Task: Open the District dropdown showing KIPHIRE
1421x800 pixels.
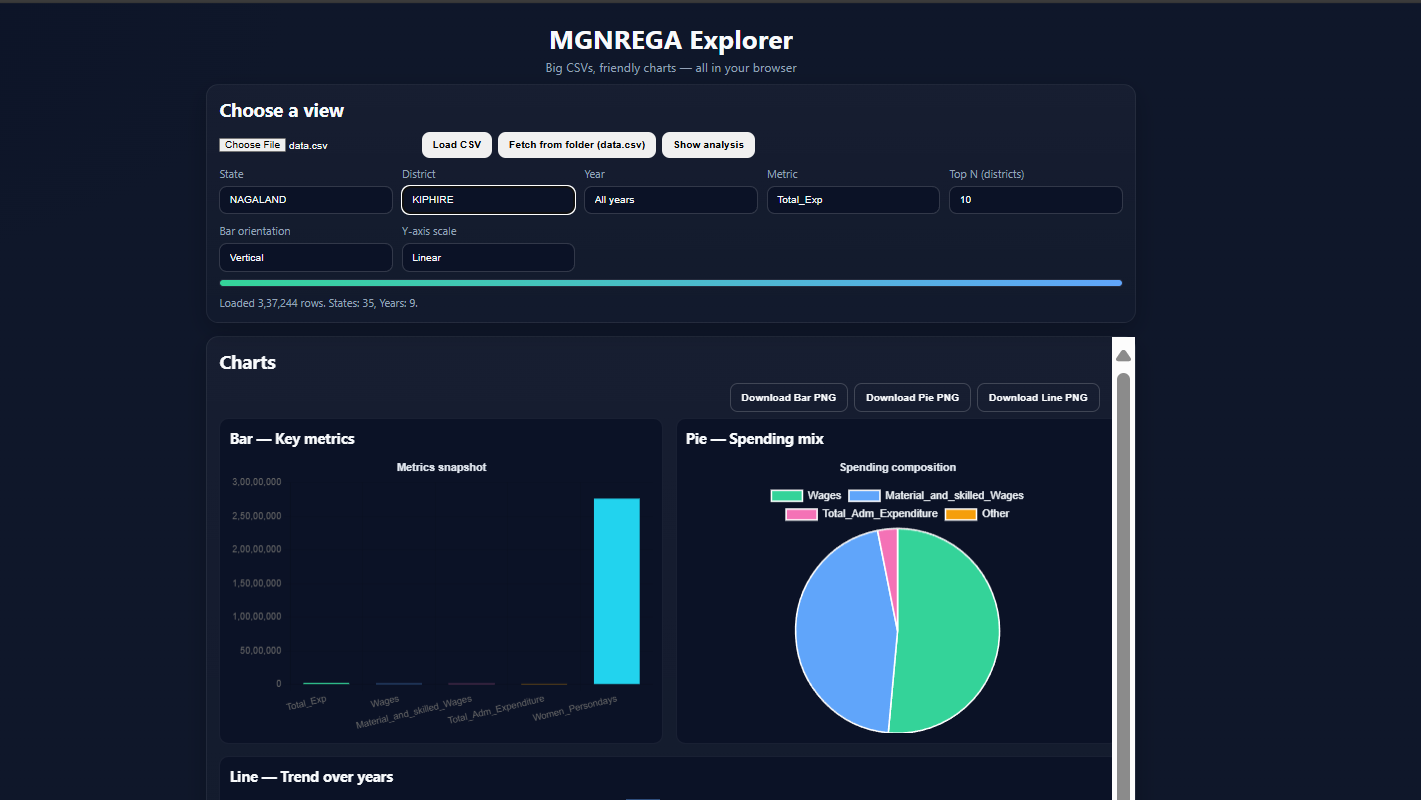Action: [488, 200]
